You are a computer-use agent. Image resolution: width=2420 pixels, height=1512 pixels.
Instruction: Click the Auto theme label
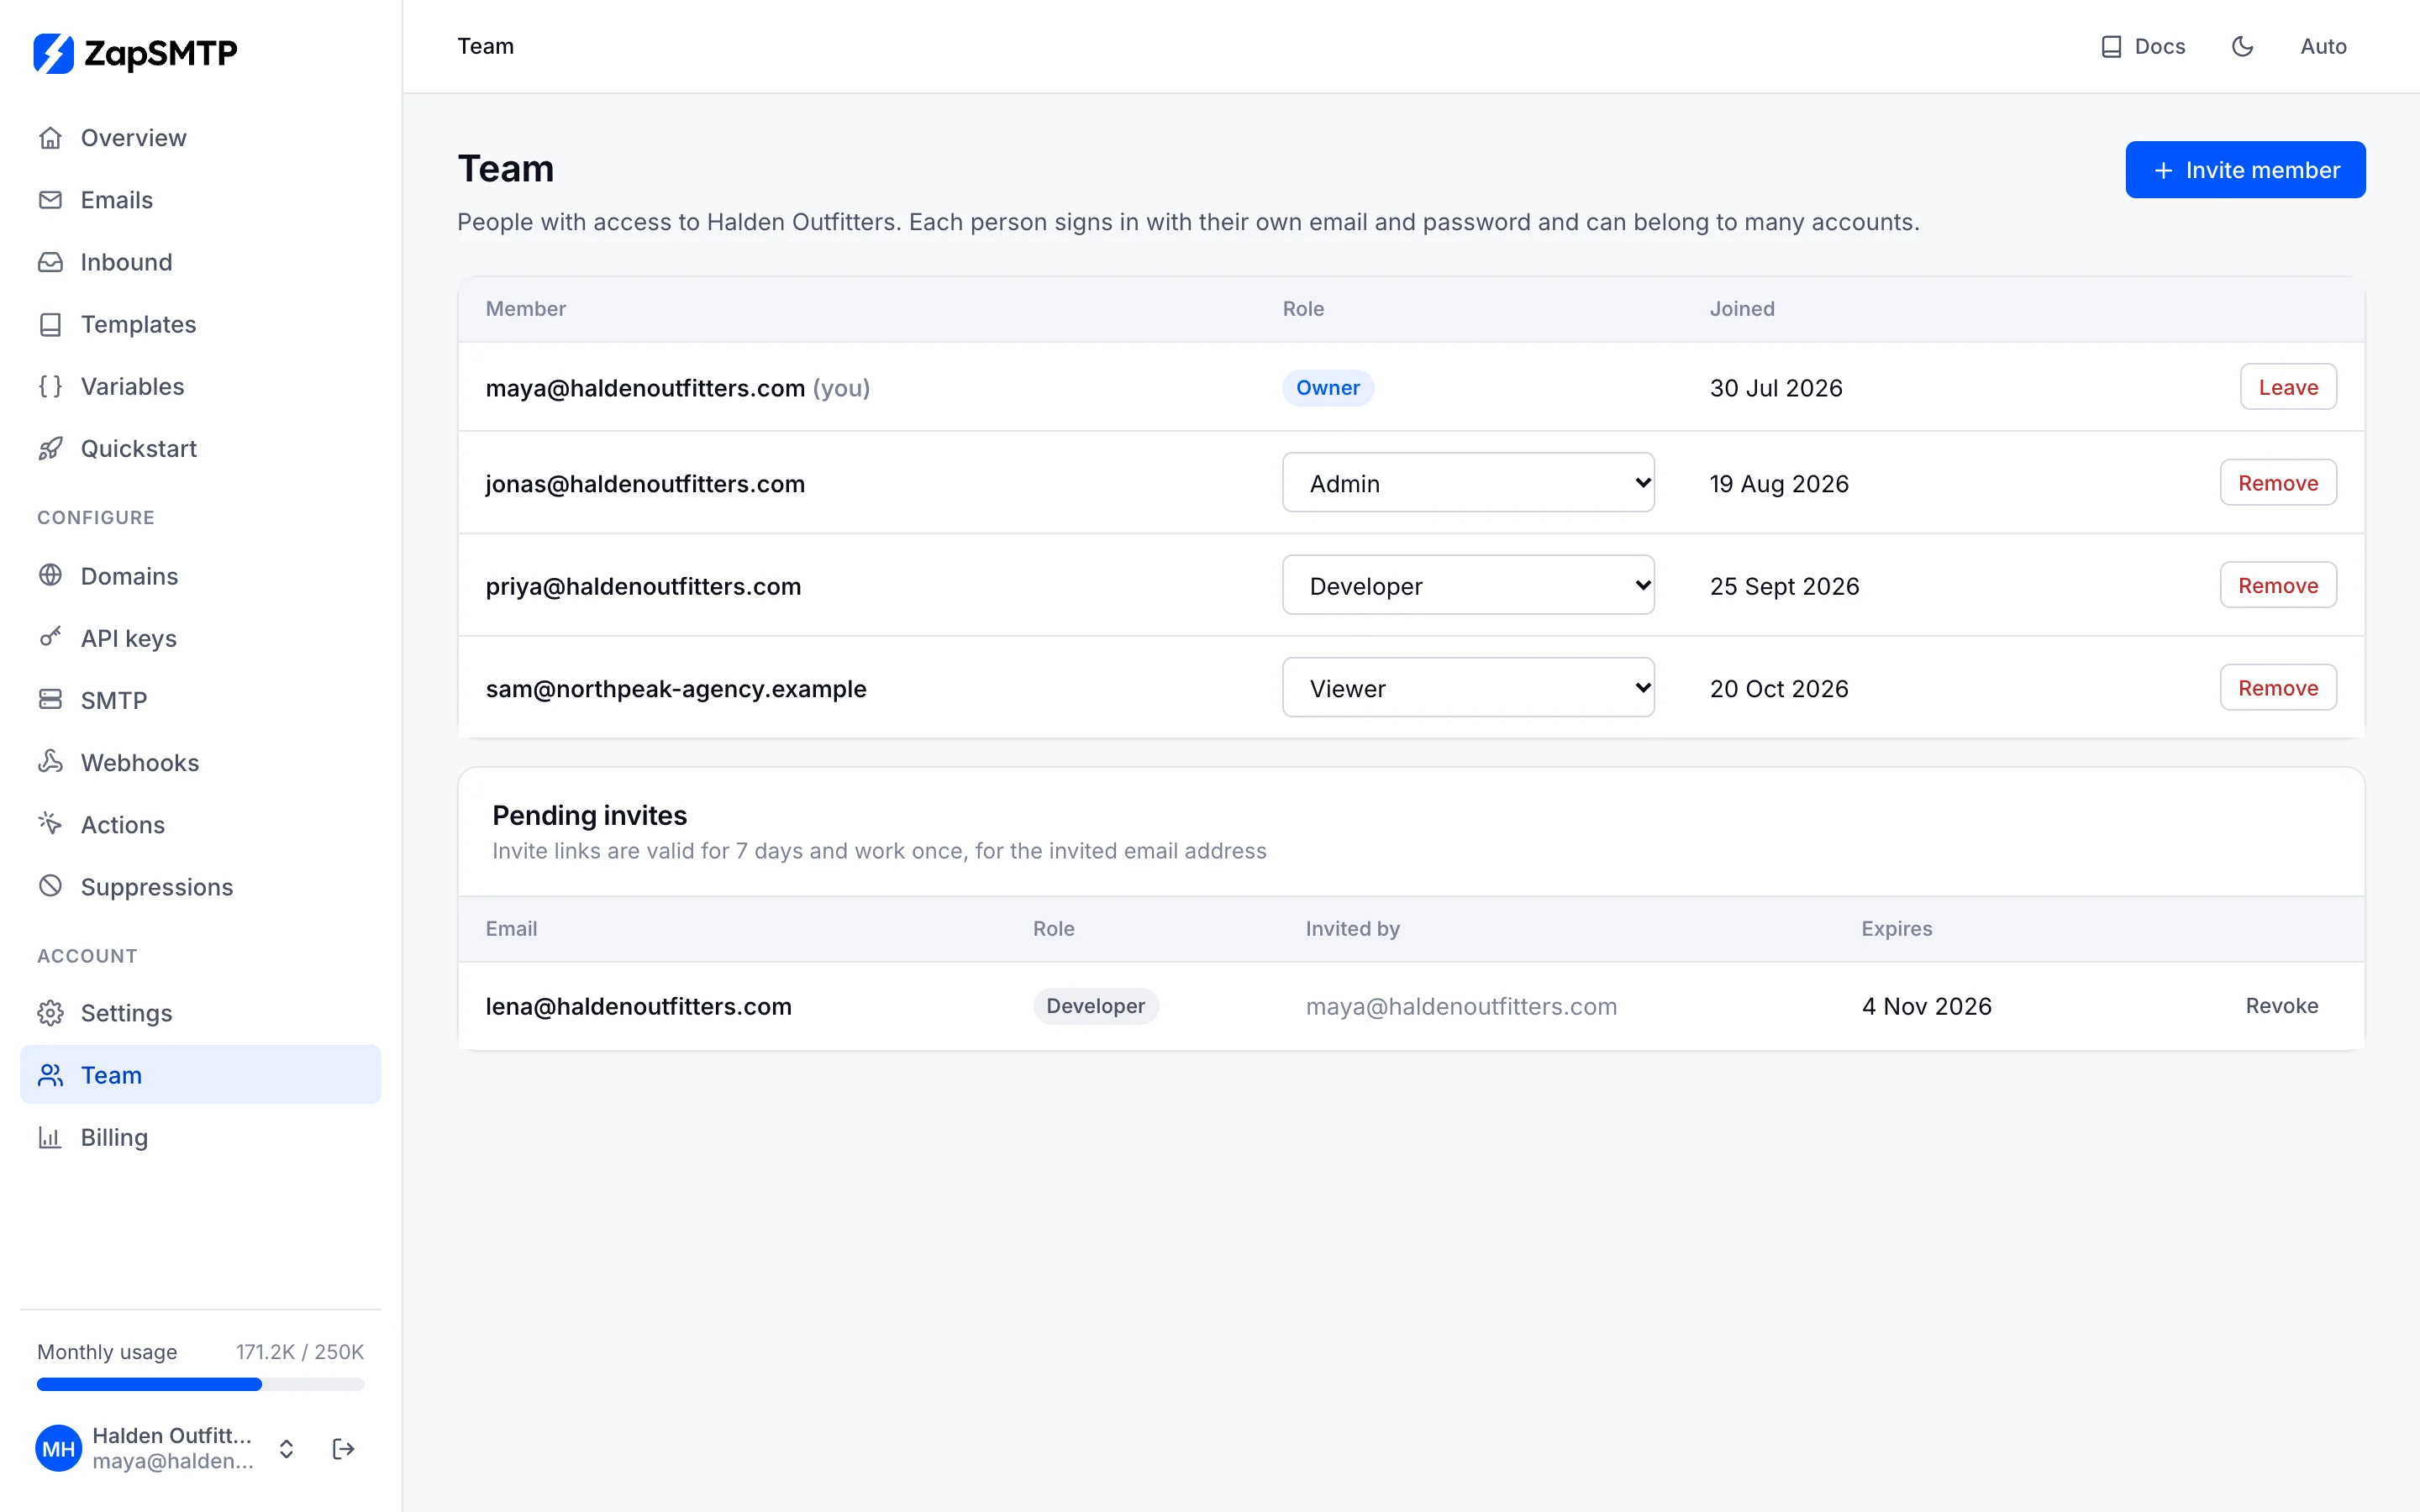(x=2323, y=46)
